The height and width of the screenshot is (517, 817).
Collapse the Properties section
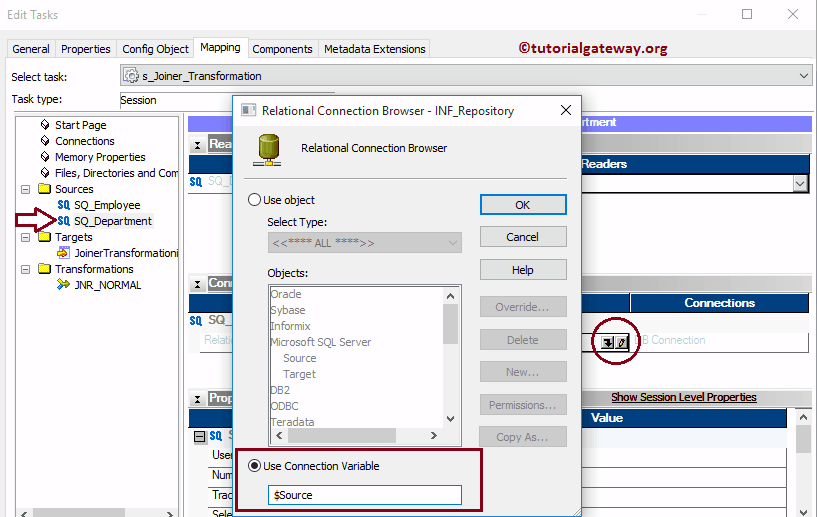click(x=197, y=399)
